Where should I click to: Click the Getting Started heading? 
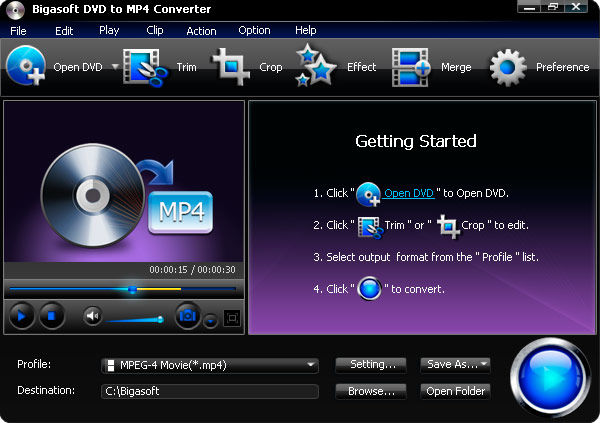pos(416,141)
